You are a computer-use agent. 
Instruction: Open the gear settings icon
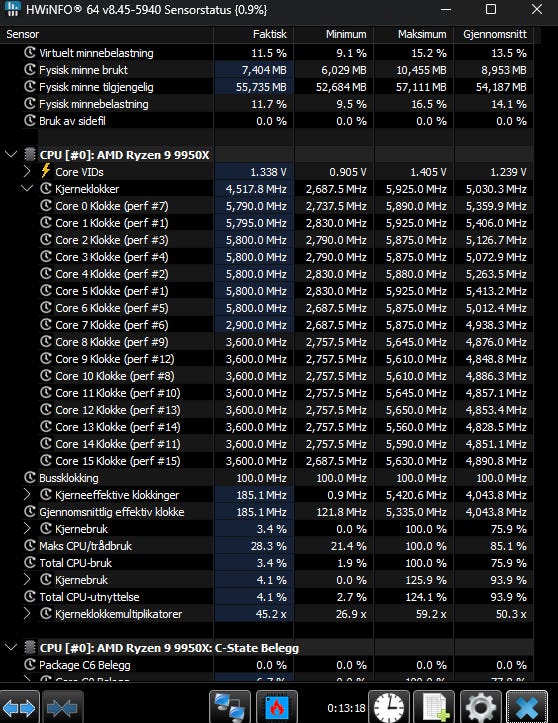pos(481,707)
